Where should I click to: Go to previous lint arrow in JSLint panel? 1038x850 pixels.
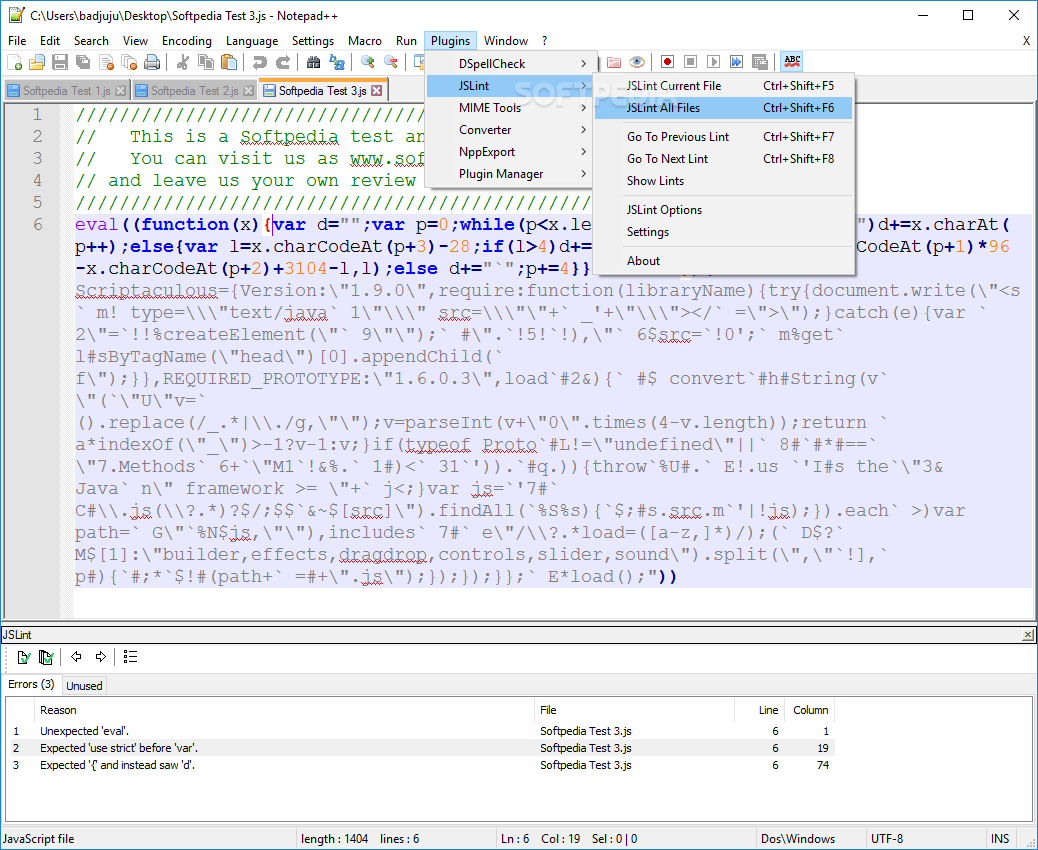[76, 657]
